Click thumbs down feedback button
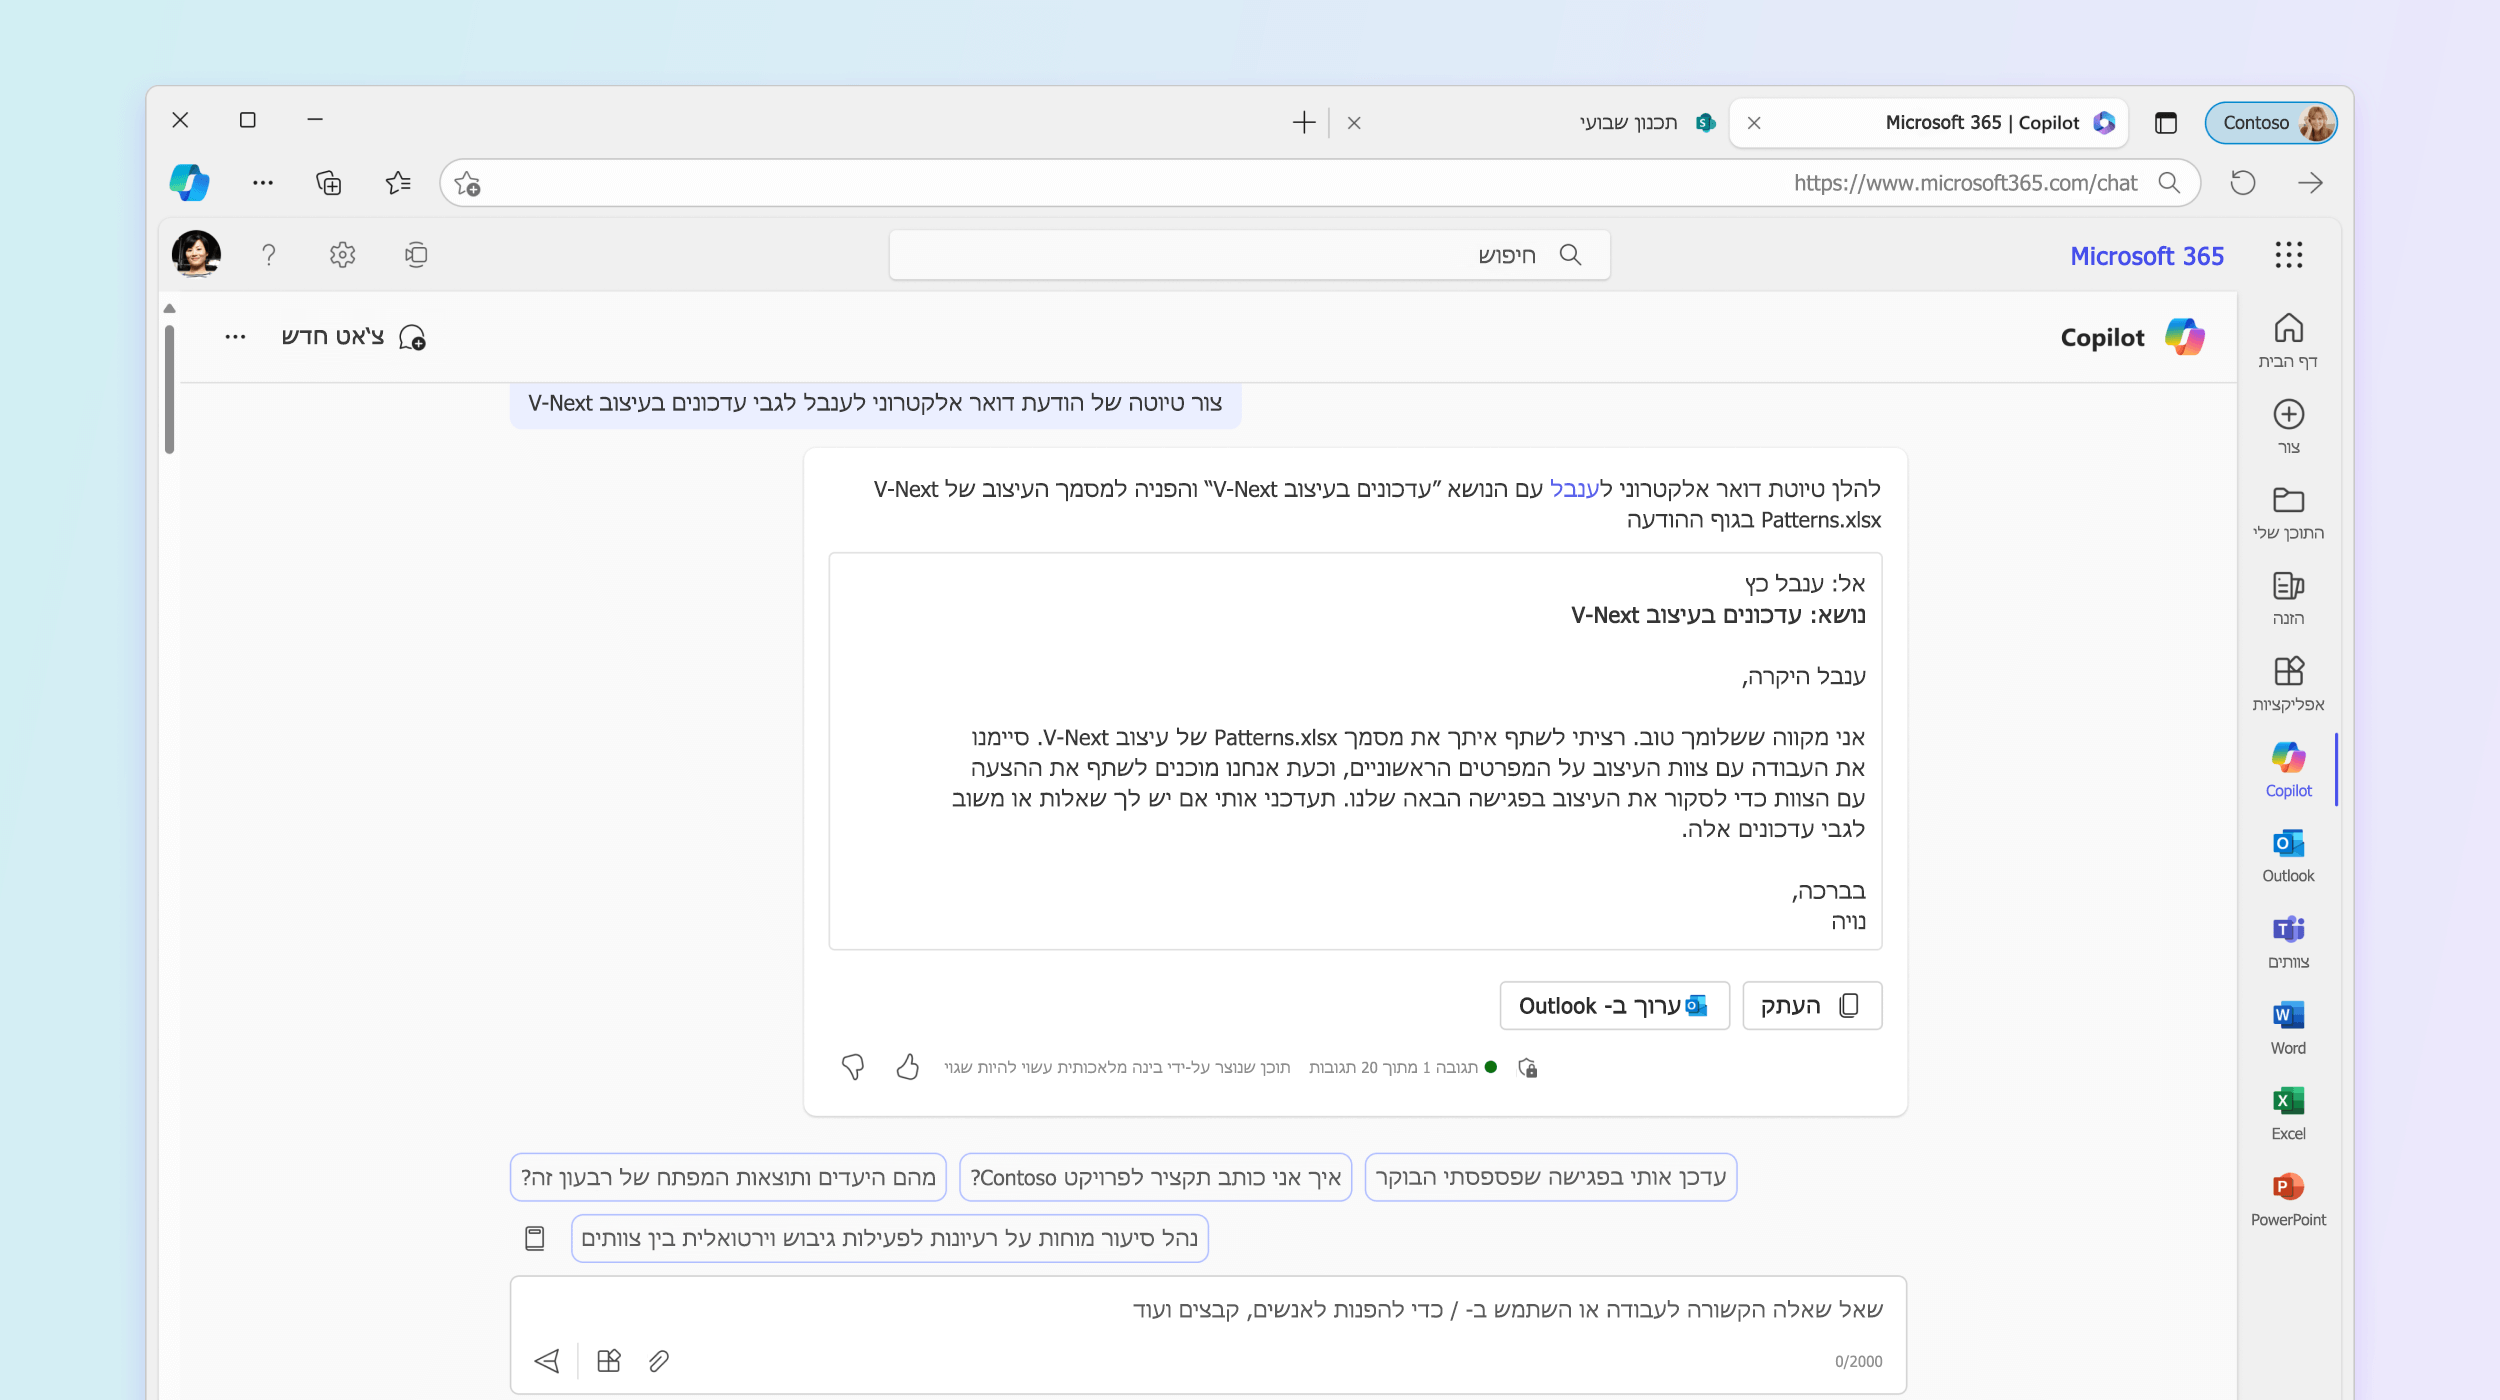2500x1400 pixels. tap(853, 1067)
